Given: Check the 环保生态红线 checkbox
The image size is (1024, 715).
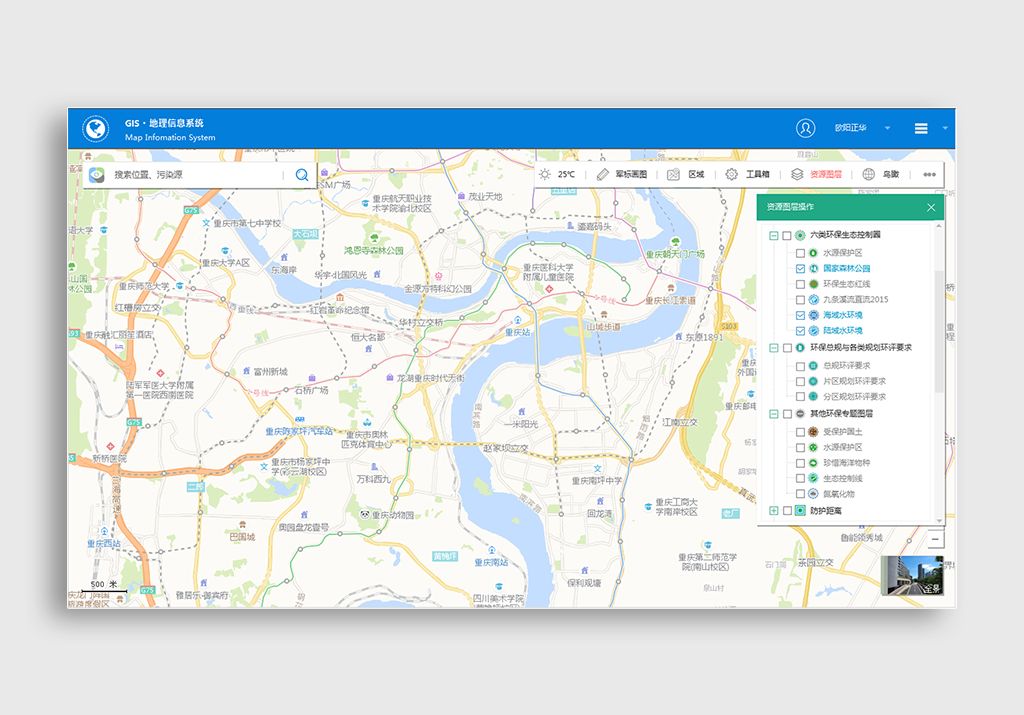Looking at the screenshot, I should pyautogui.click(x=800, y=284).
